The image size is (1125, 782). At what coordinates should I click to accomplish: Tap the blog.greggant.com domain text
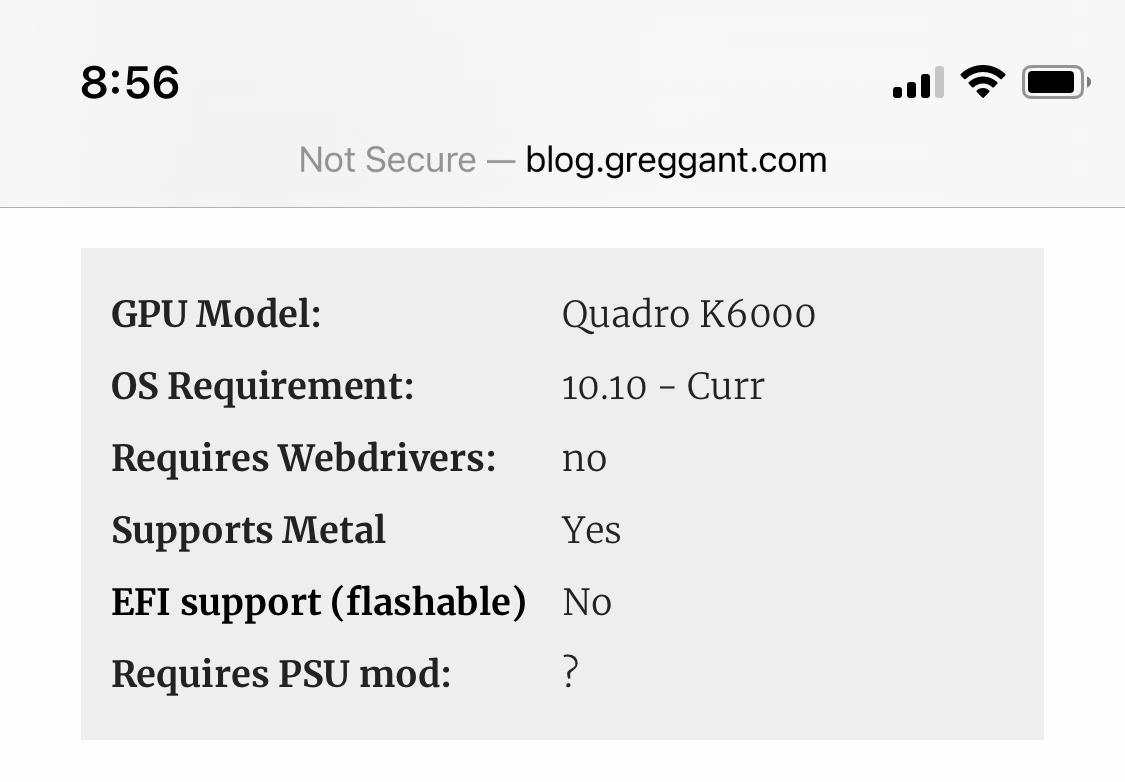click(677, 160)
